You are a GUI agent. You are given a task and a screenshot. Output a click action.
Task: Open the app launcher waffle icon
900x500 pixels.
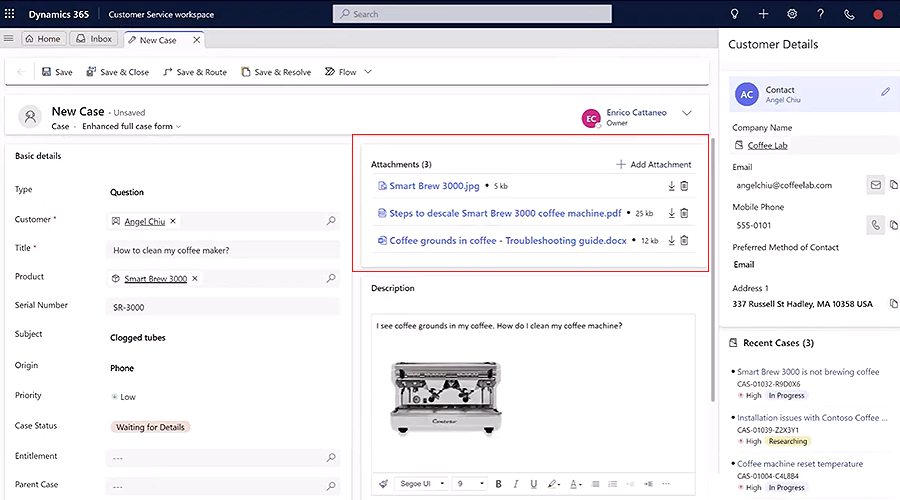click(10, 14)
